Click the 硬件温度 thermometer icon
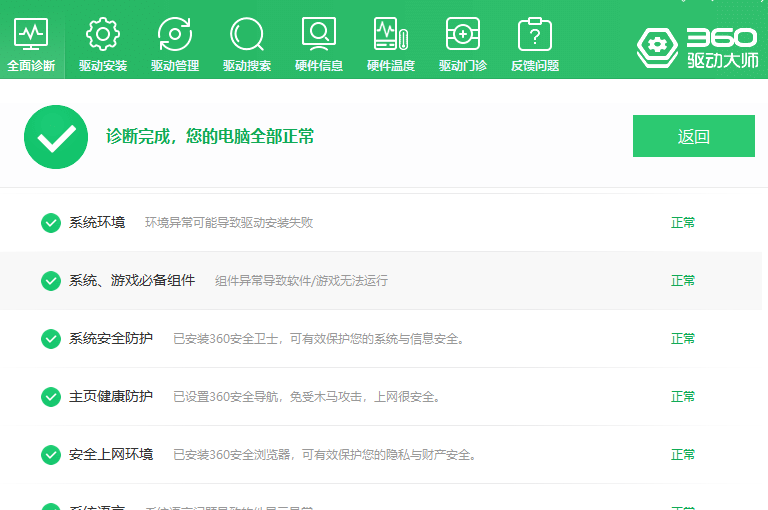This screenshot has height=510, width=768. coord(390,35)
